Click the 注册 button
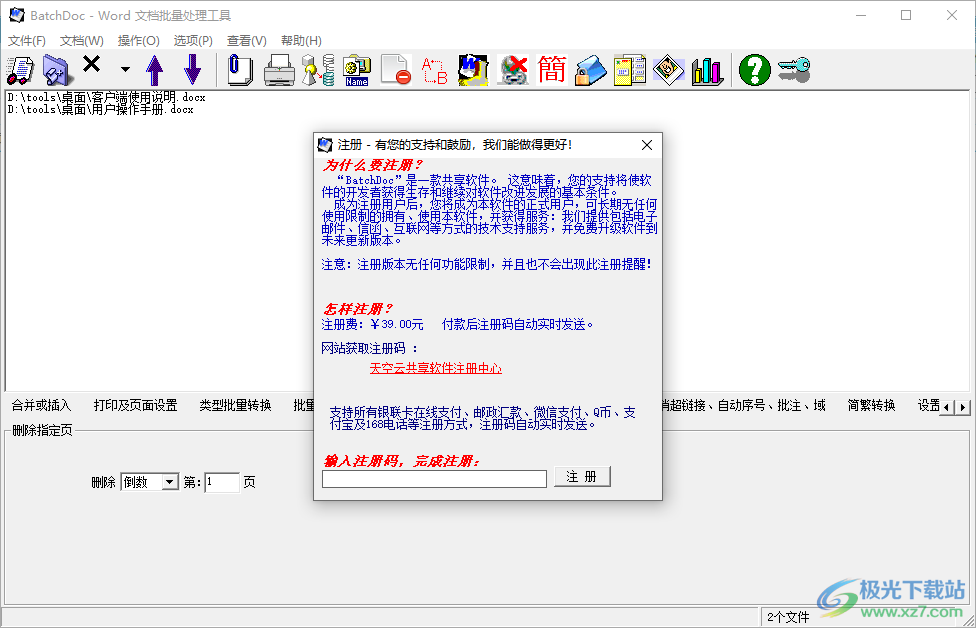 click(582, 477)
